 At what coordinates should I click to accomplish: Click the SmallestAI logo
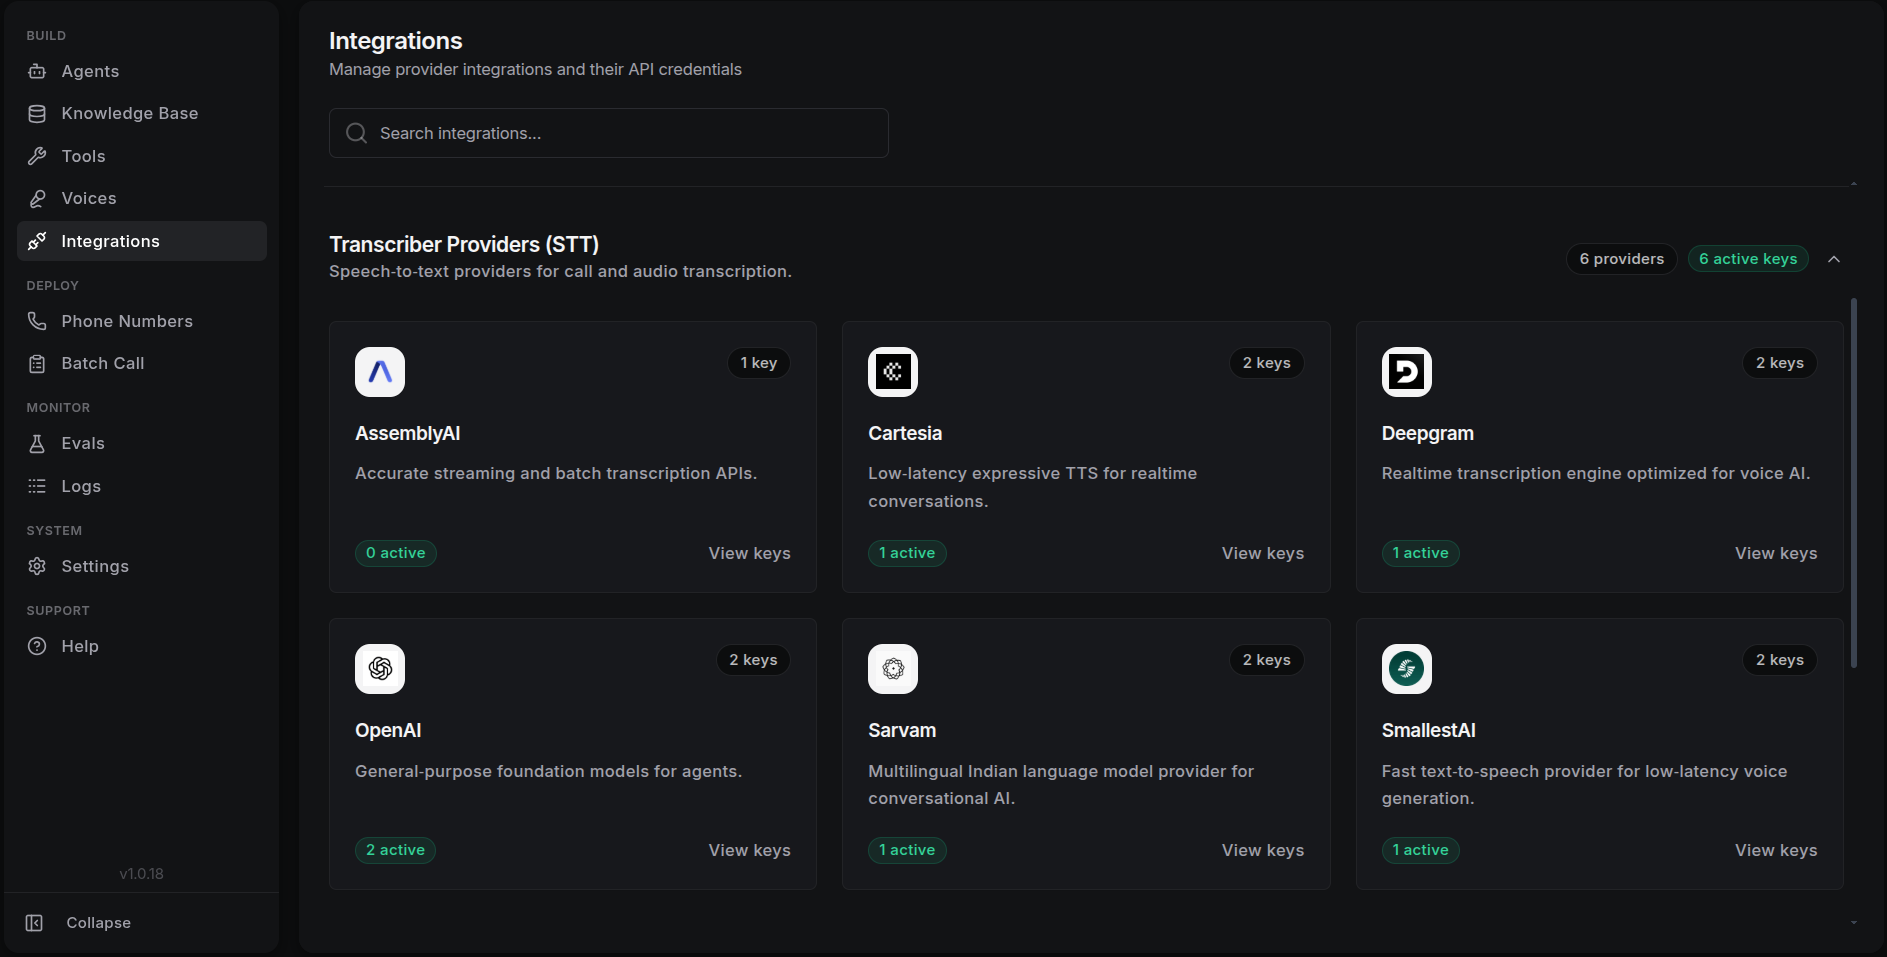click(1407, 669)
